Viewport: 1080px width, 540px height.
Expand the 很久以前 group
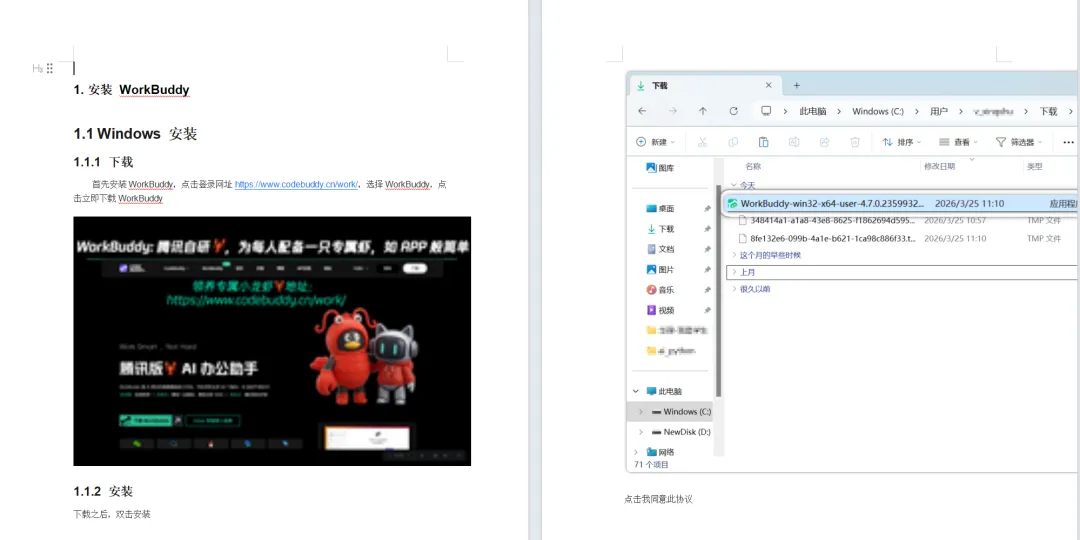tap(734, 289)
